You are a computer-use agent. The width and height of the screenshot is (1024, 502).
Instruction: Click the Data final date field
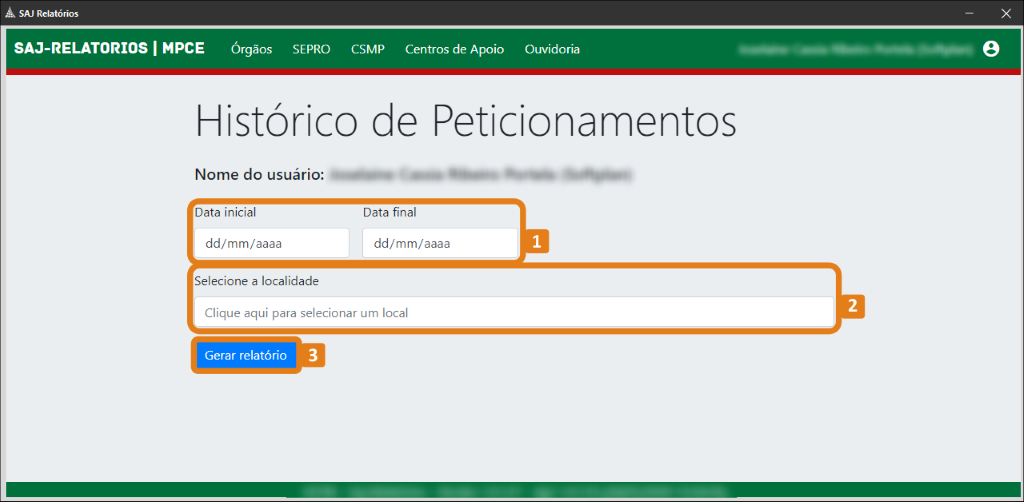[x=440, y=243]
